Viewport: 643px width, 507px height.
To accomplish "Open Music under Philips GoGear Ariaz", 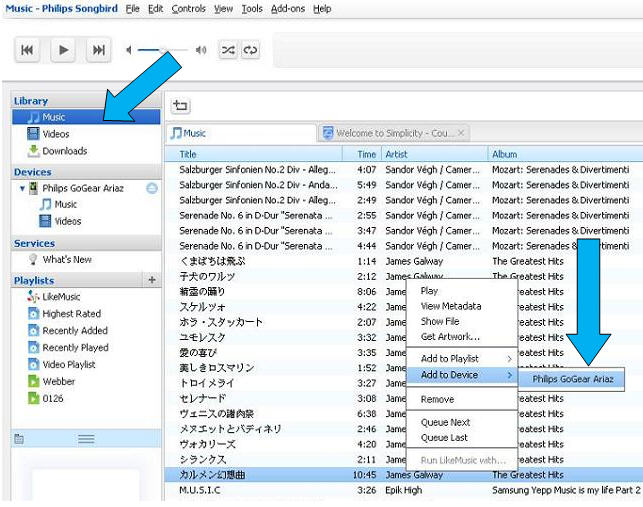I will [x=65, y=204].
